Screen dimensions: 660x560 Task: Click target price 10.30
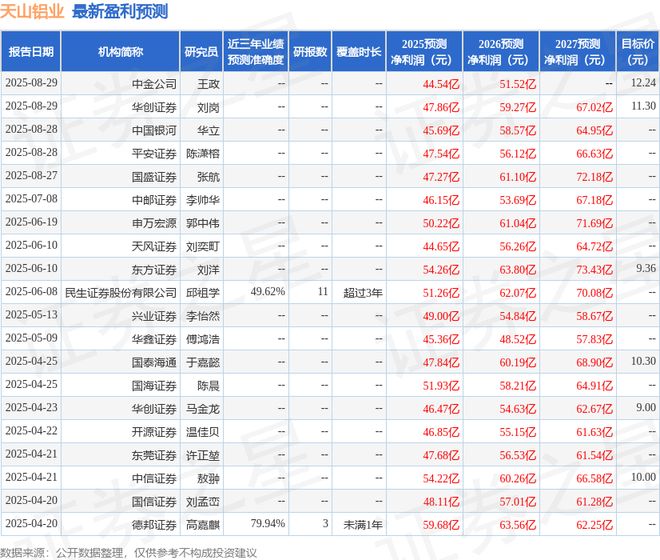[x=643, y=361]
